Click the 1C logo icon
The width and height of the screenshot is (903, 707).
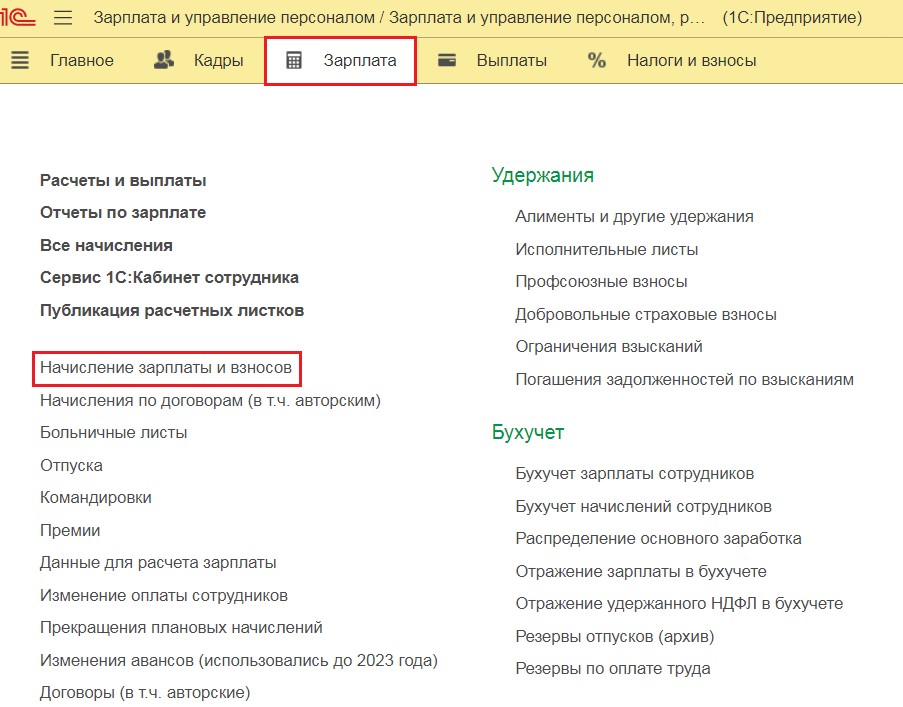17,18
